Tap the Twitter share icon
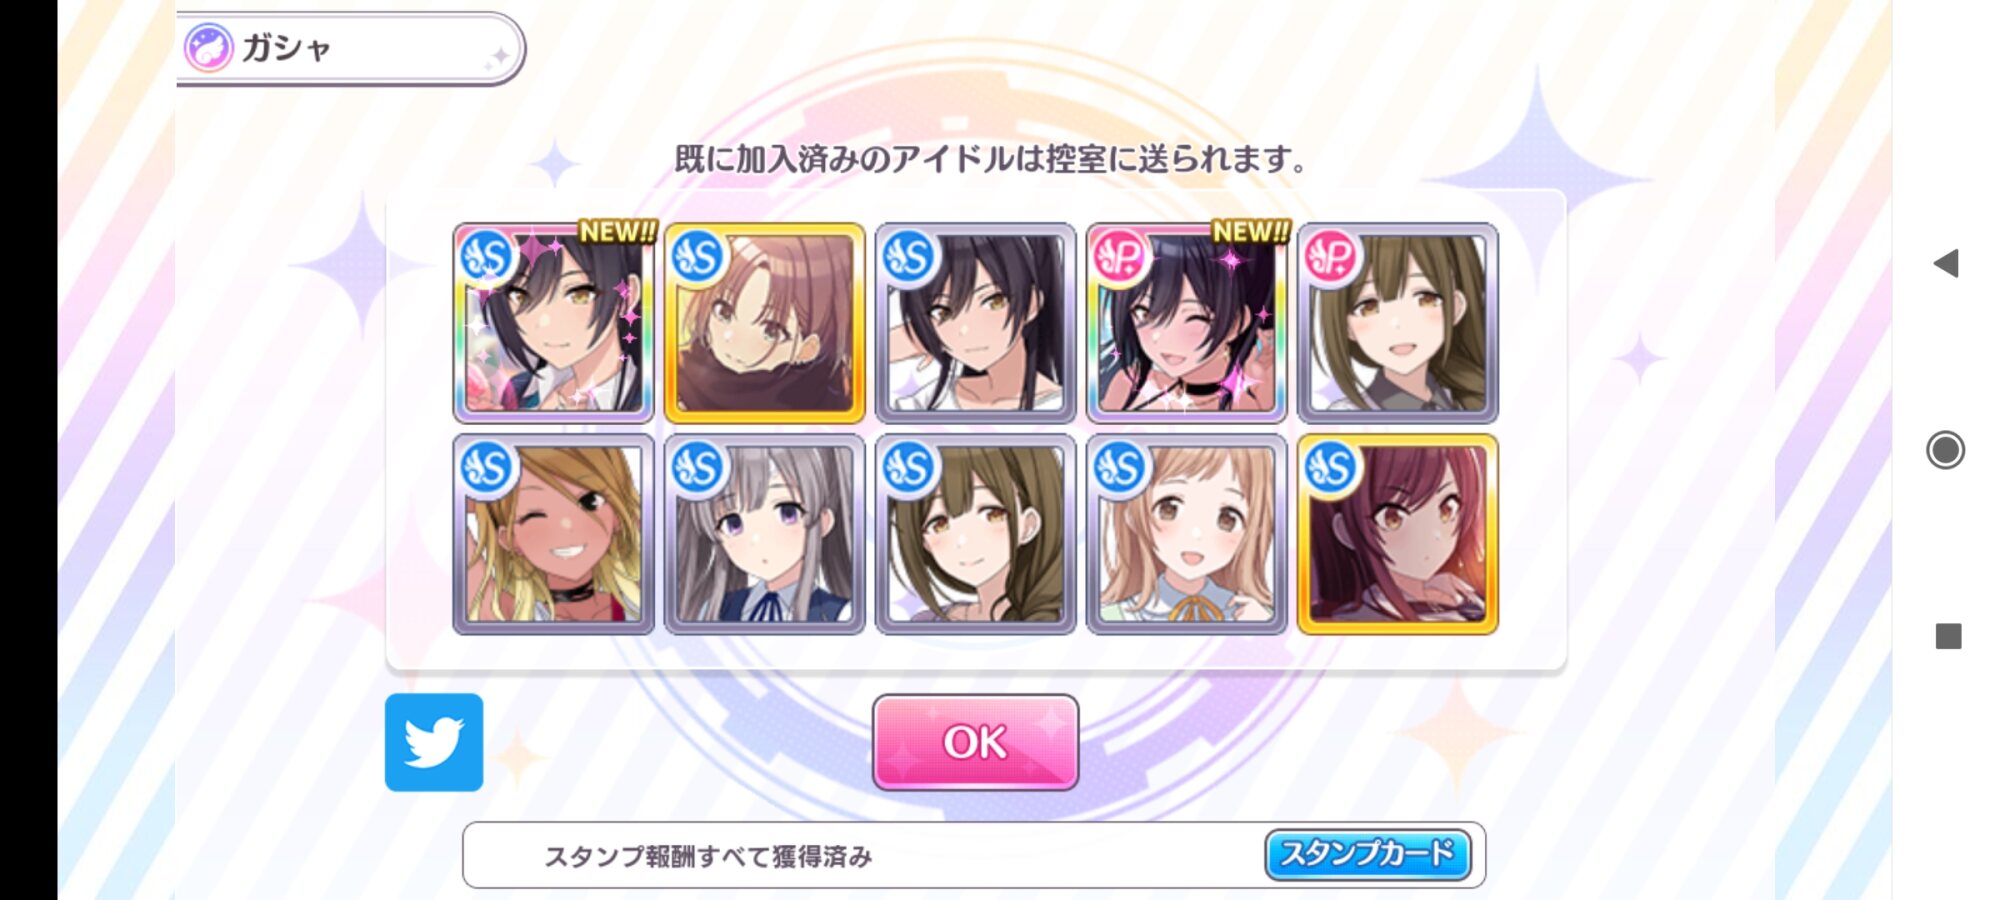The width and height of the screenshot is (2000, 900). 434,742
